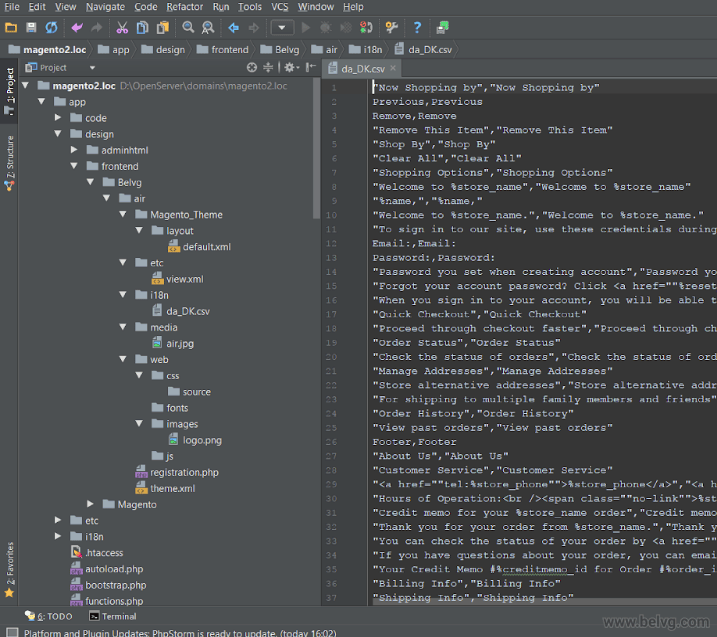Click the Replace search icon
The image size is (717, 637).
(208, 27)
